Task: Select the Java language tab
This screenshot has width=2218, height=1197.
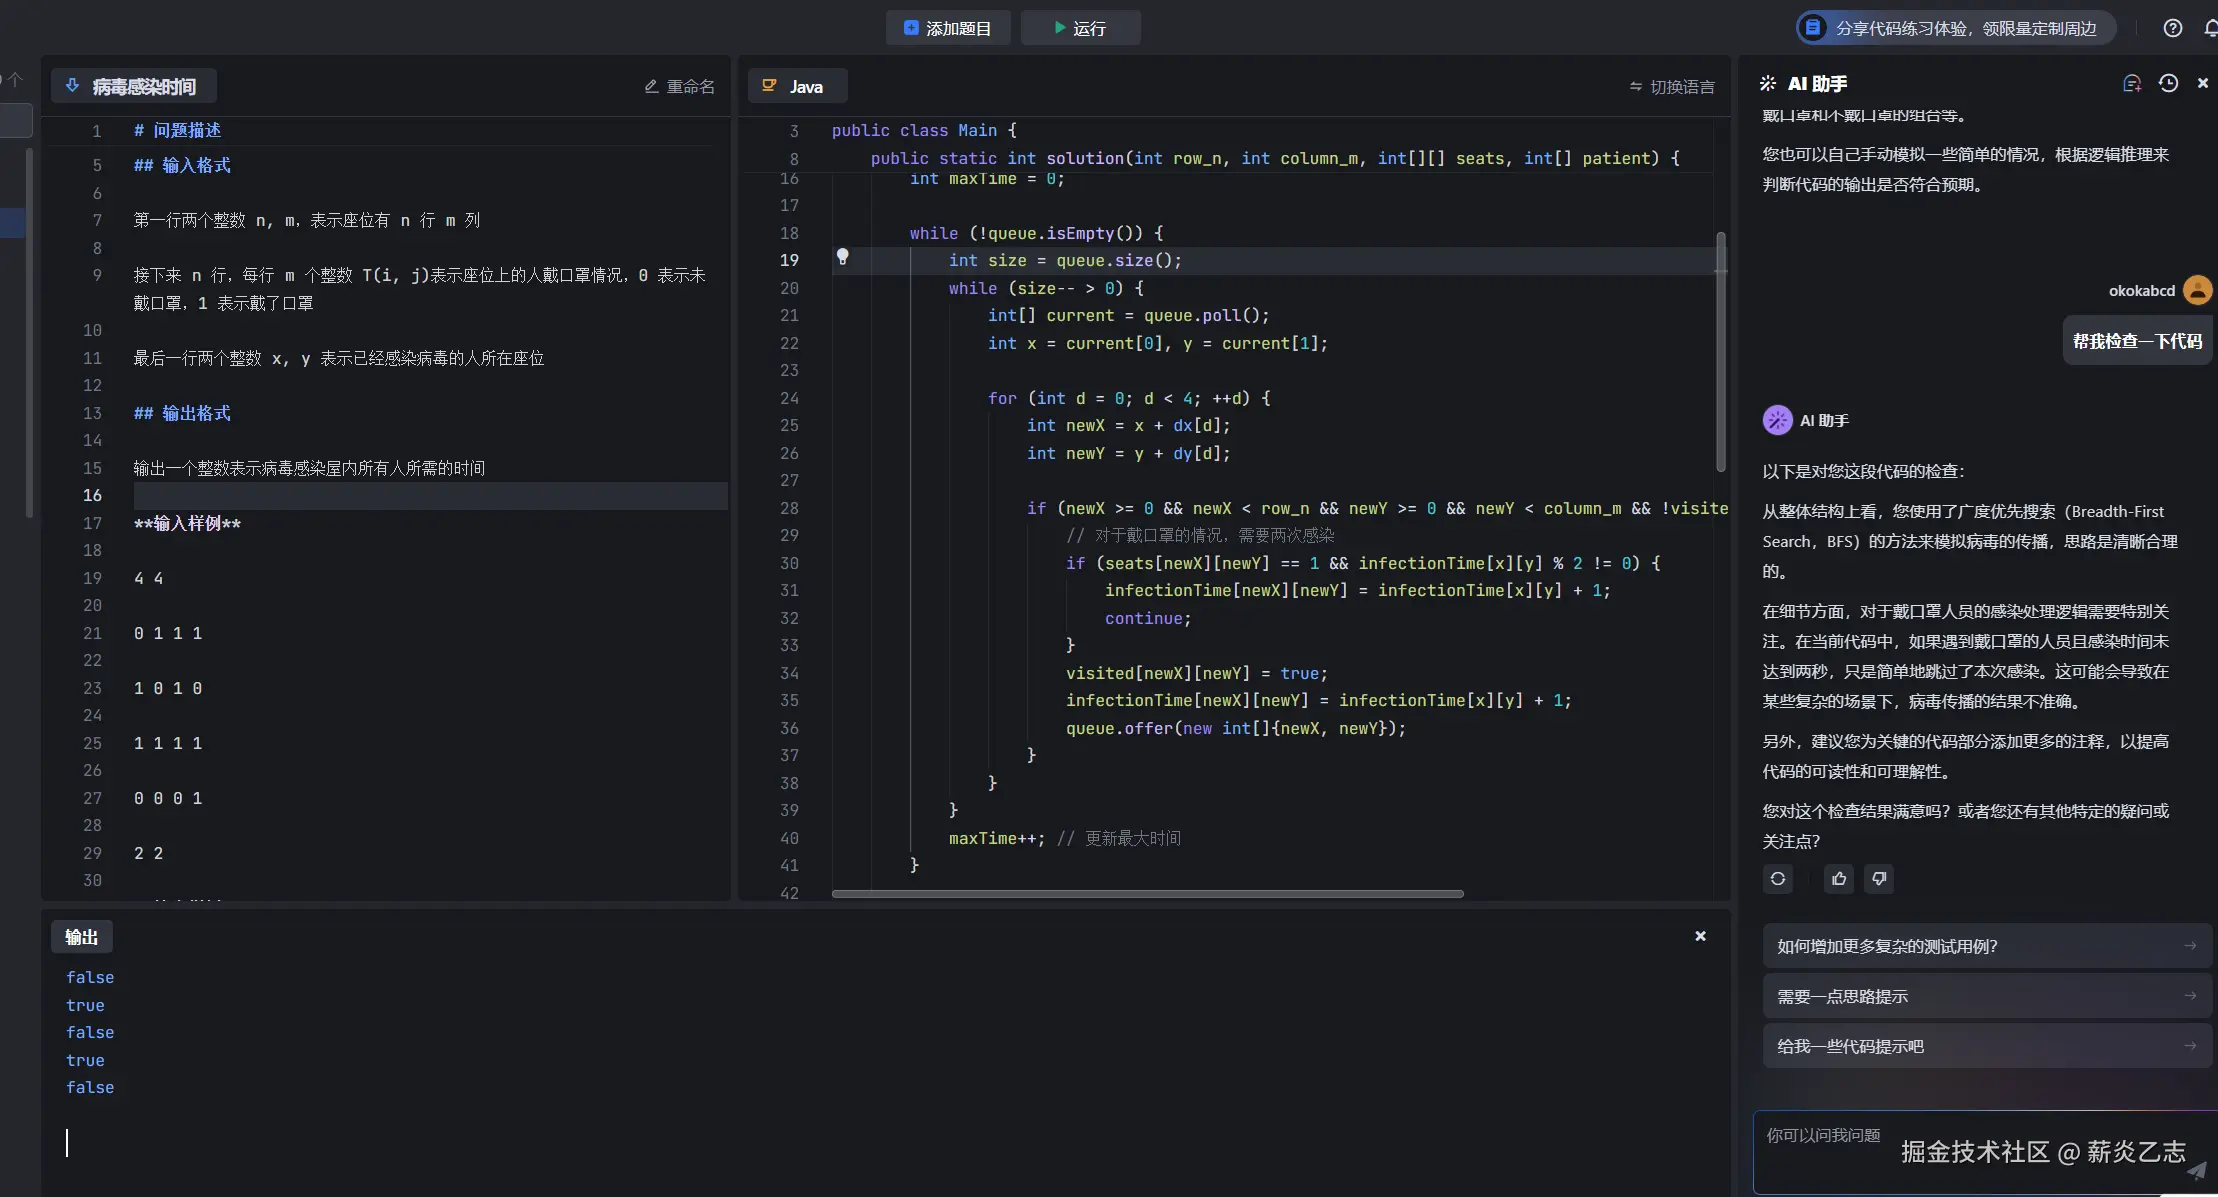Action: click(x=797, y=87)
